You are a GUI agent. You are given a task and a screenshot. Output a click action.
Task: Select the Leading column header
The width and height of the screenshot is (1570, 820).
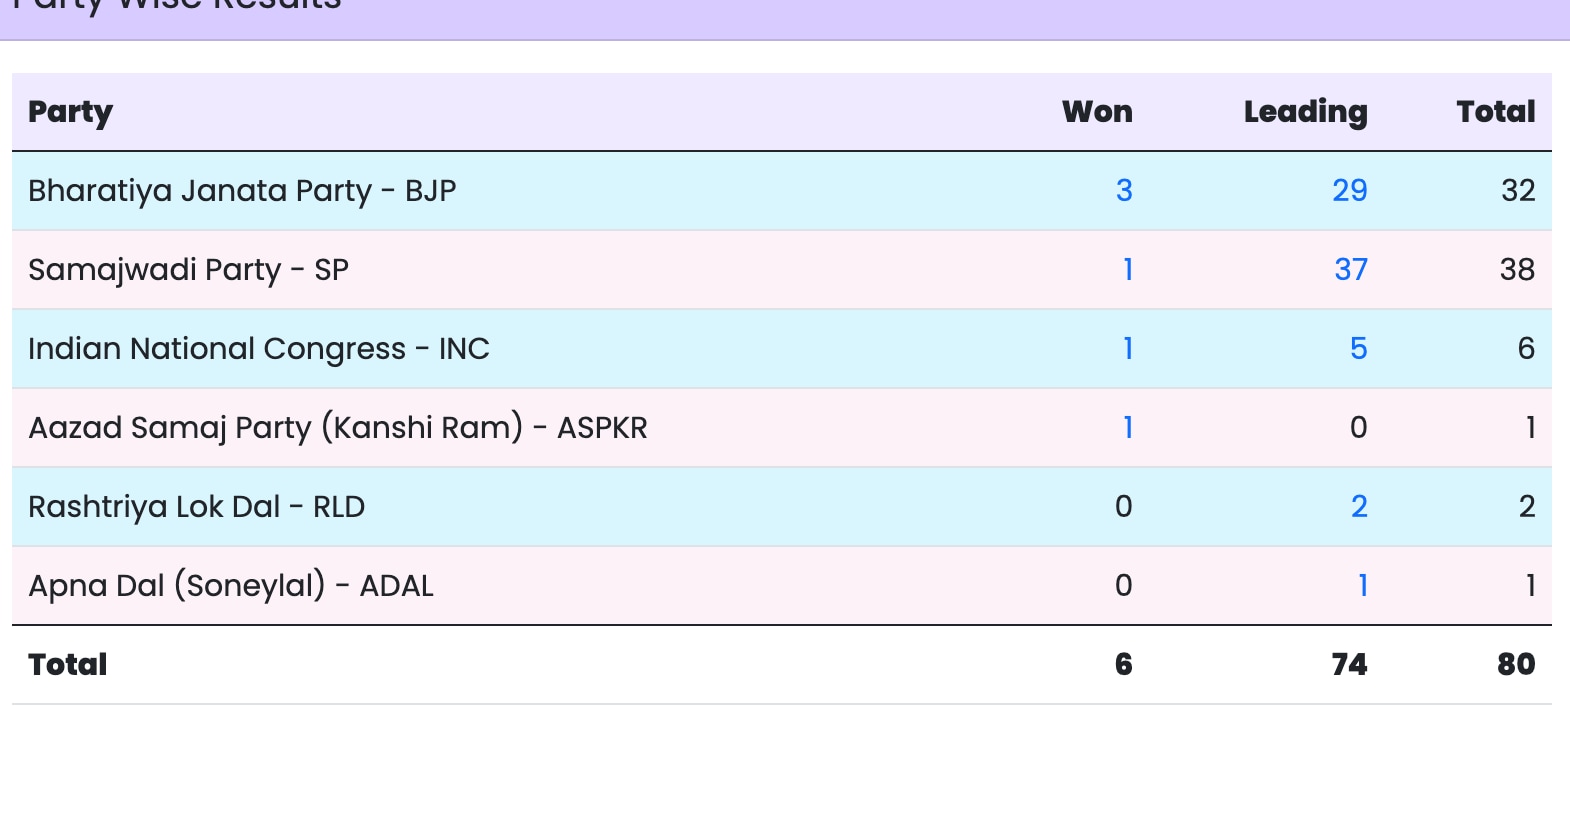[x=1305, y=112]
